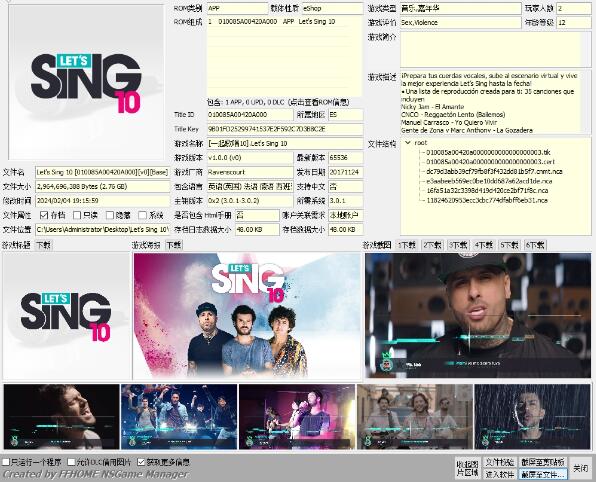Image resolution: width=596 pixels, height=482 pixels.
Task: Enable the 只运行一个程序 checkbox
Action: tap(6, 462)
